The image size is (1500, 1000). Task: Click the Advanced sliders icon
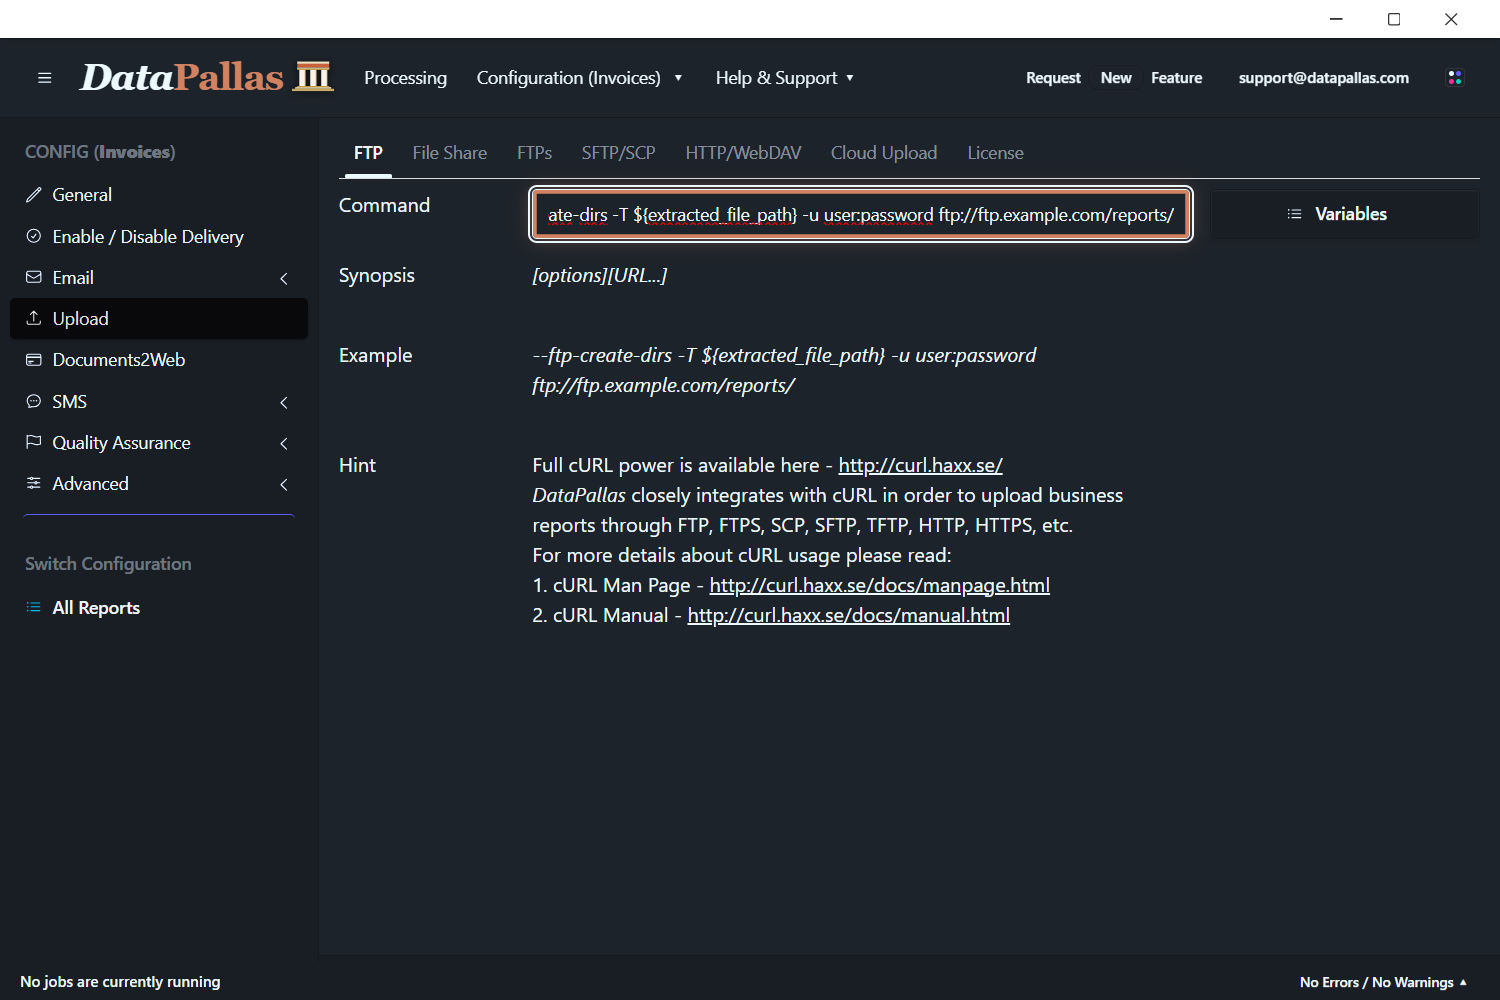(x=34, y=483)
